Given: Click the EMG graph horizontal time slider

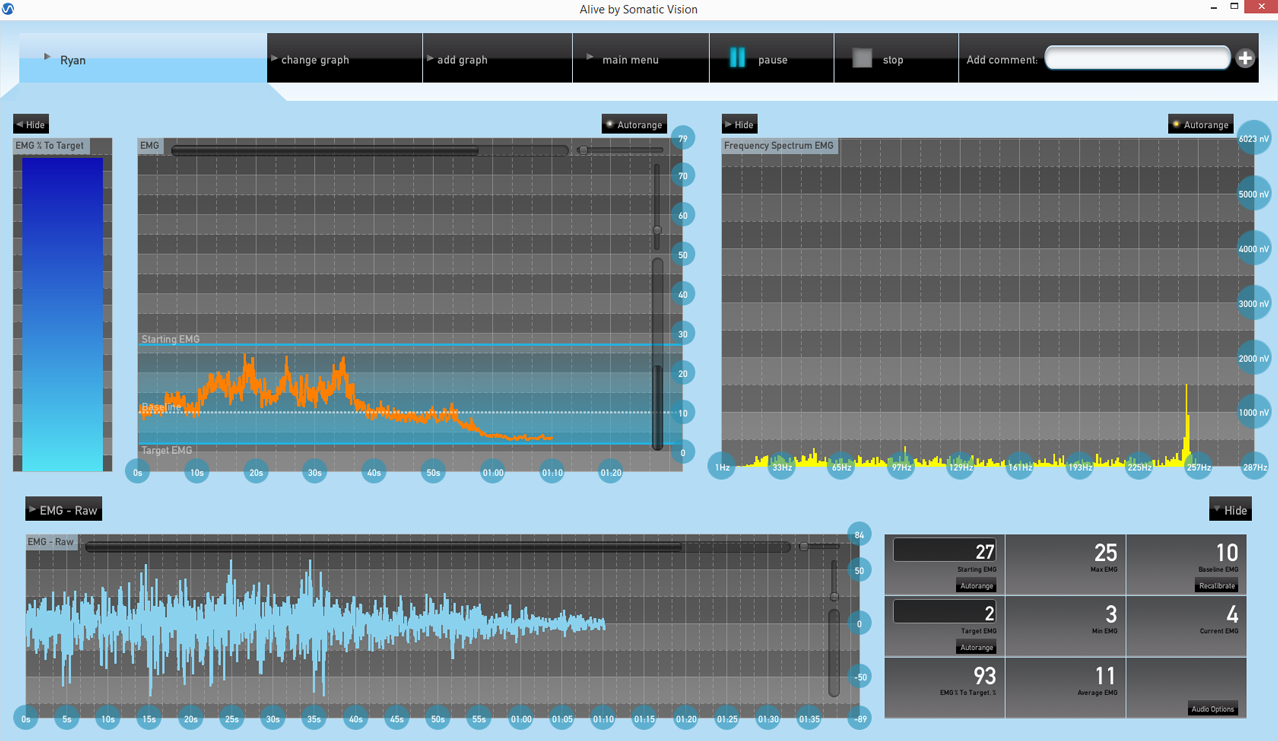Looking at the screenshot, I should (x=325, y=151).
